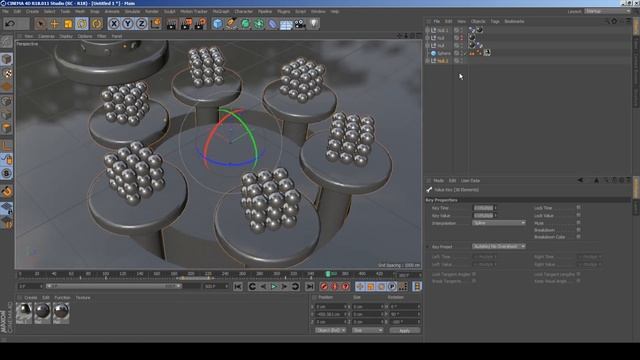
Task: Open the deformer objects icon
Action: coord(272,24)
